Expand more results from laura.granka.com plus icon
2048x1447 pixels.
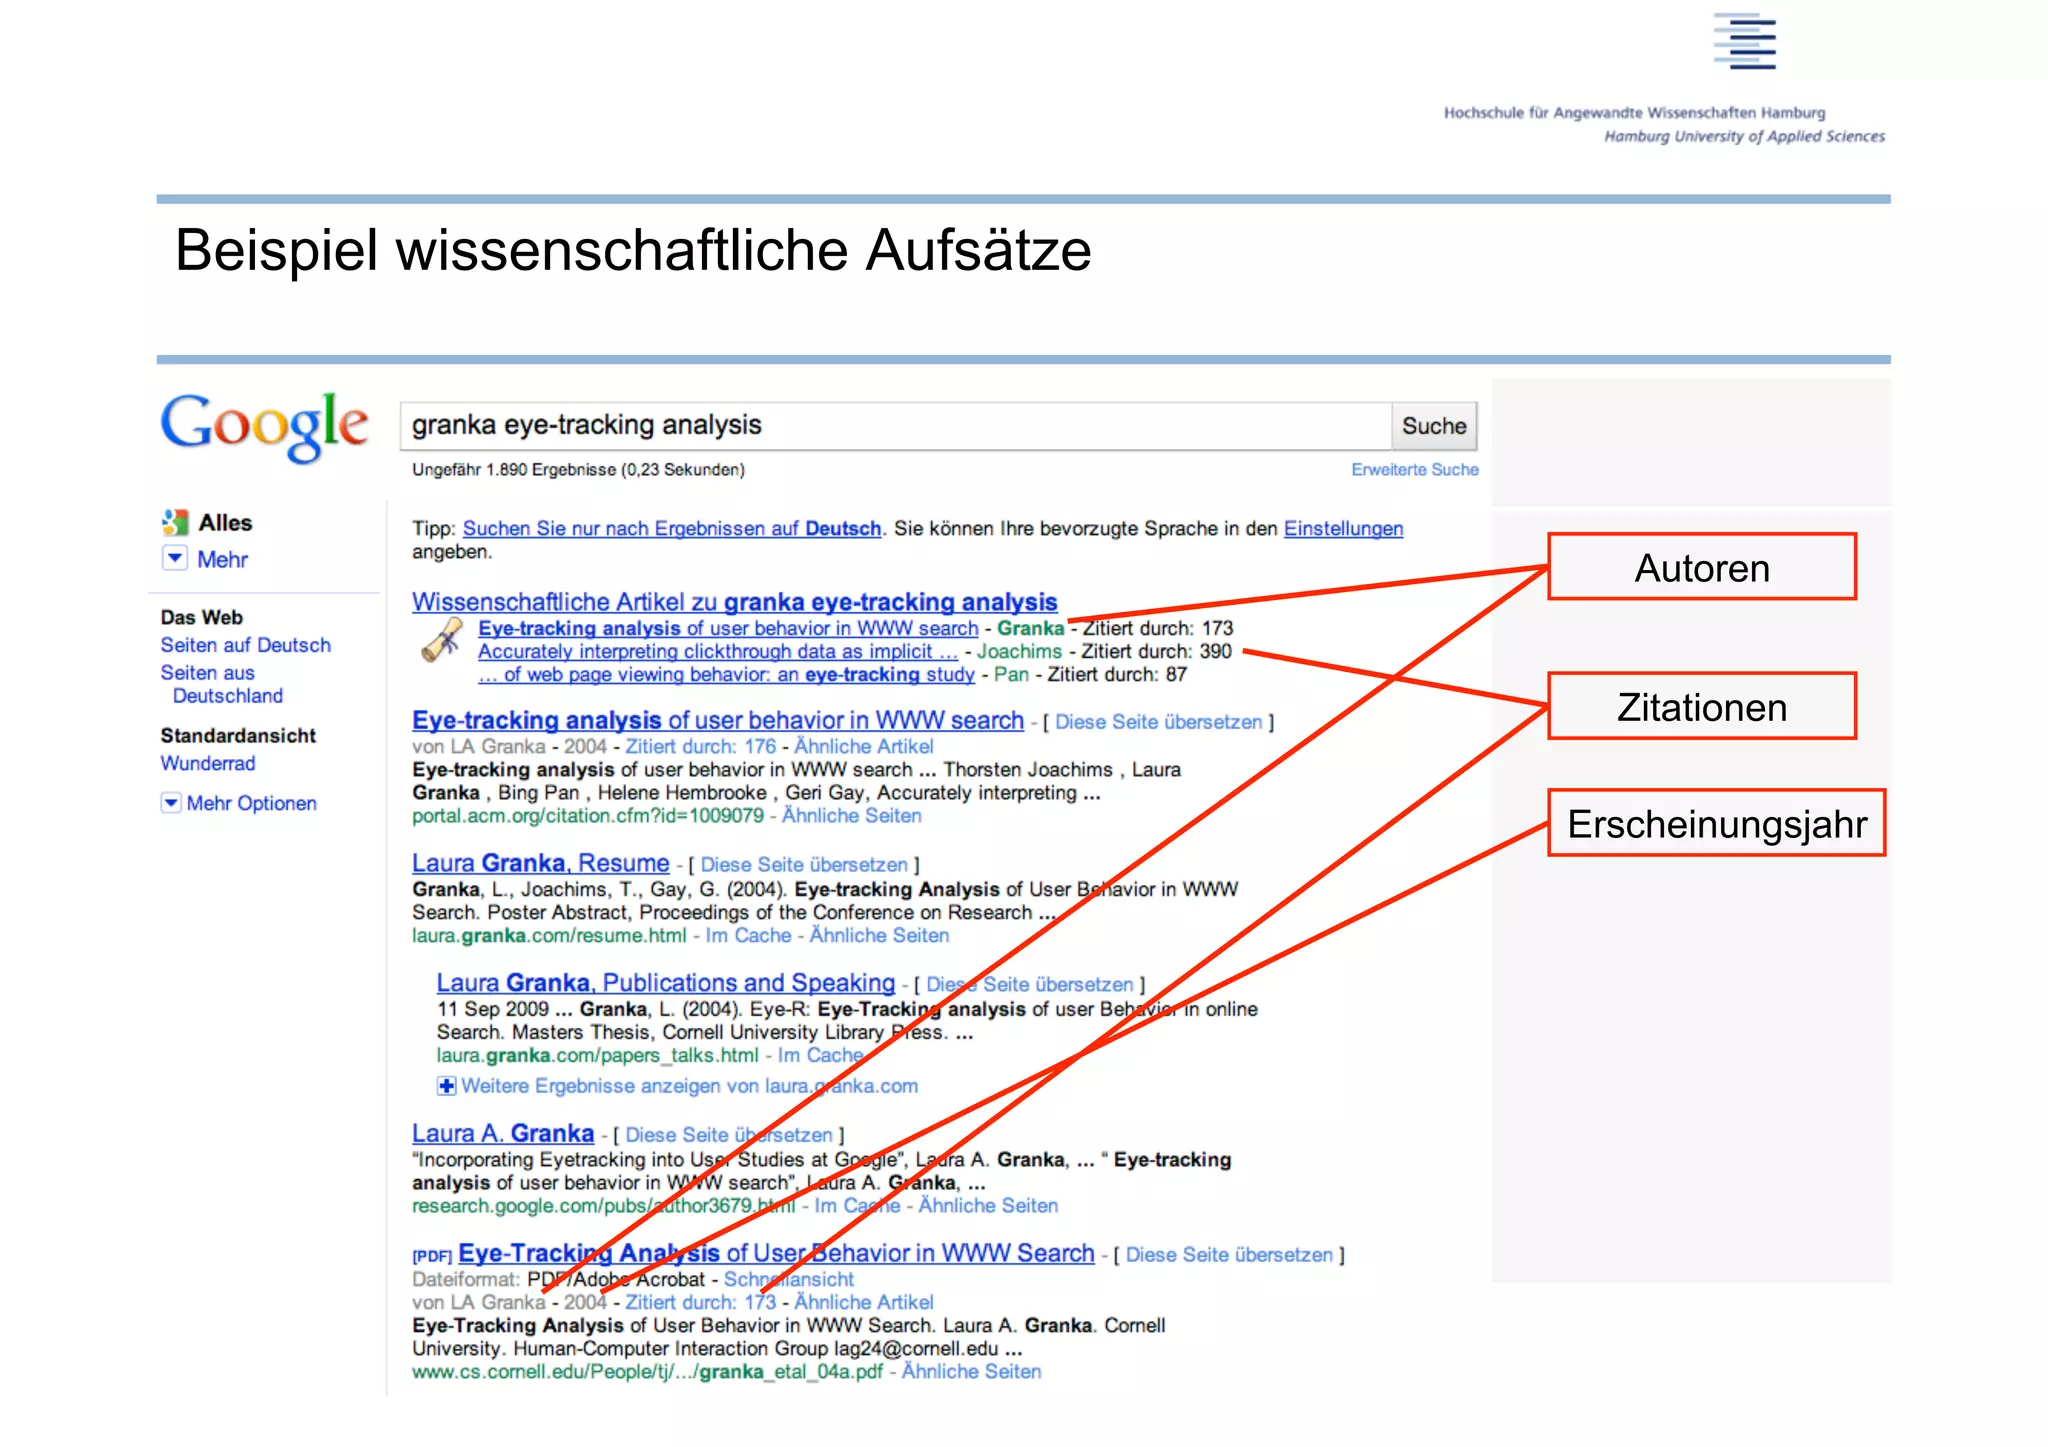(x=447, y=1086)
